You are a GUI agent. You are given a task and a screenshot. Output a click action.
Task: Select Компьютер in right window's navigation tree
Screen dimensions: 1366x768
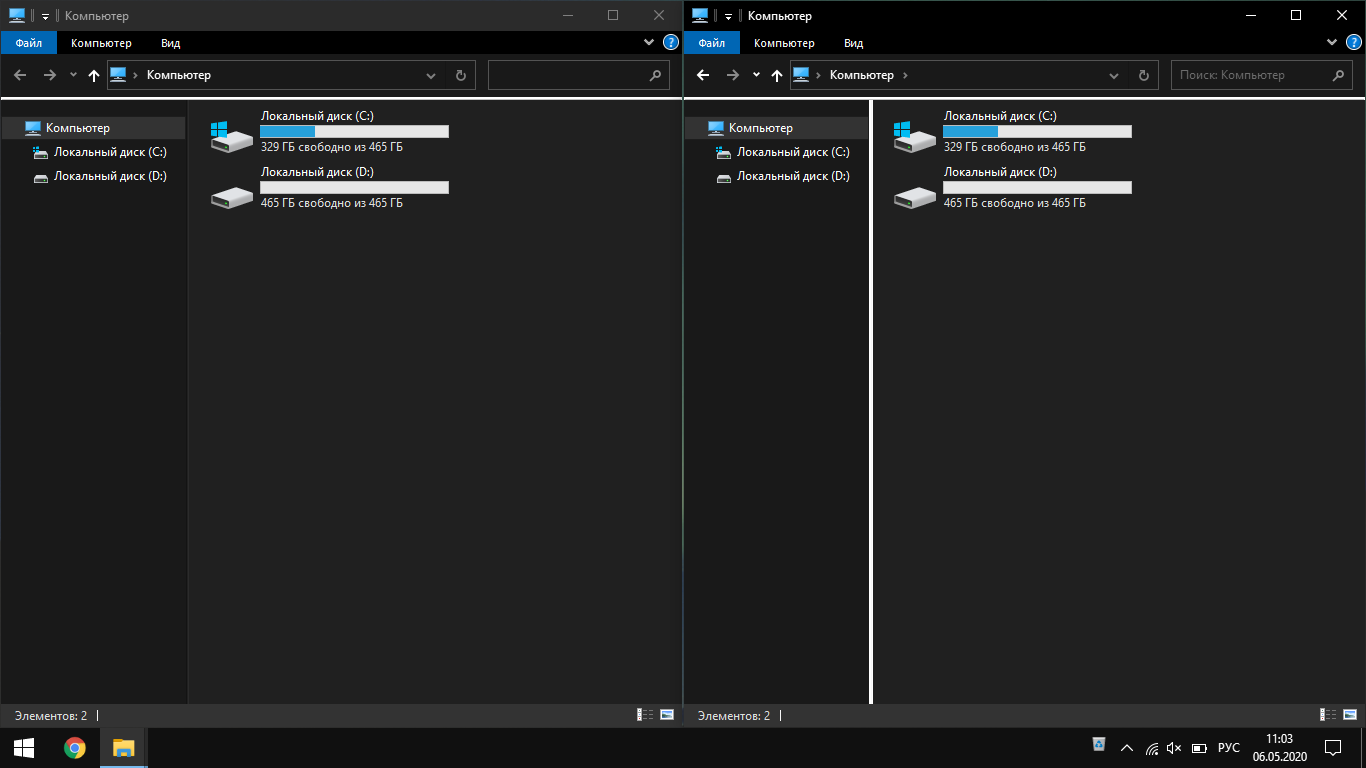776,128
